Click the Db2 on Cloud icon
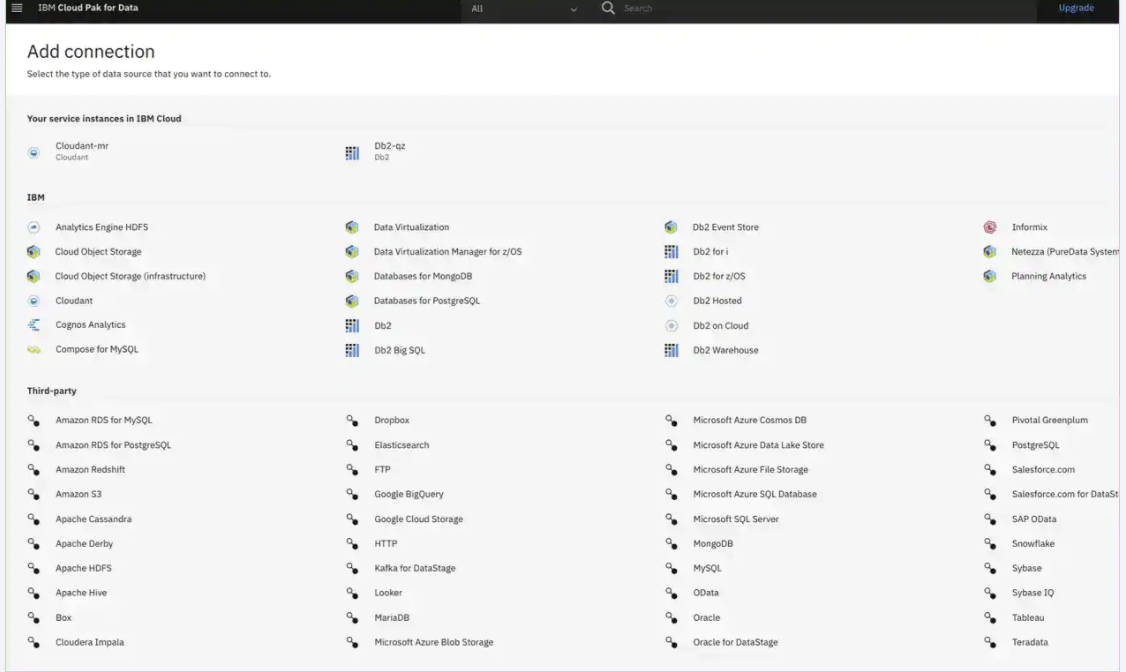Screen dimensions: 1126x672 (x=671, y=326)
